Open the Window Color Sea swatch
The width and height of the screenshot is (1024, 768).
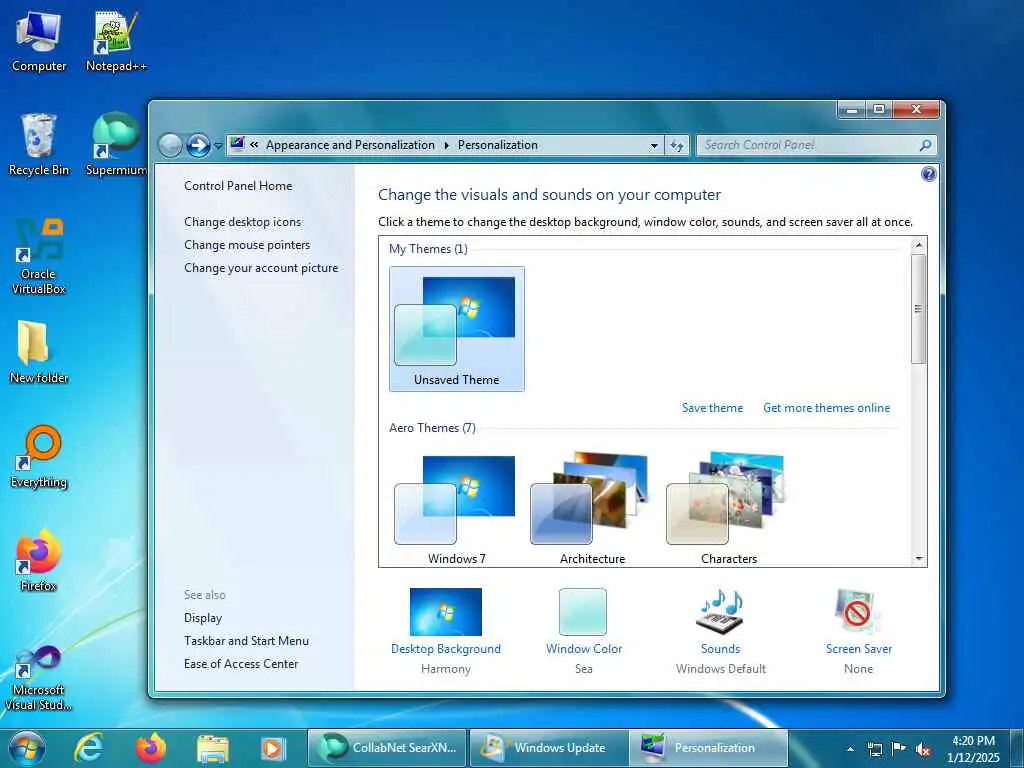pos(583,612)
